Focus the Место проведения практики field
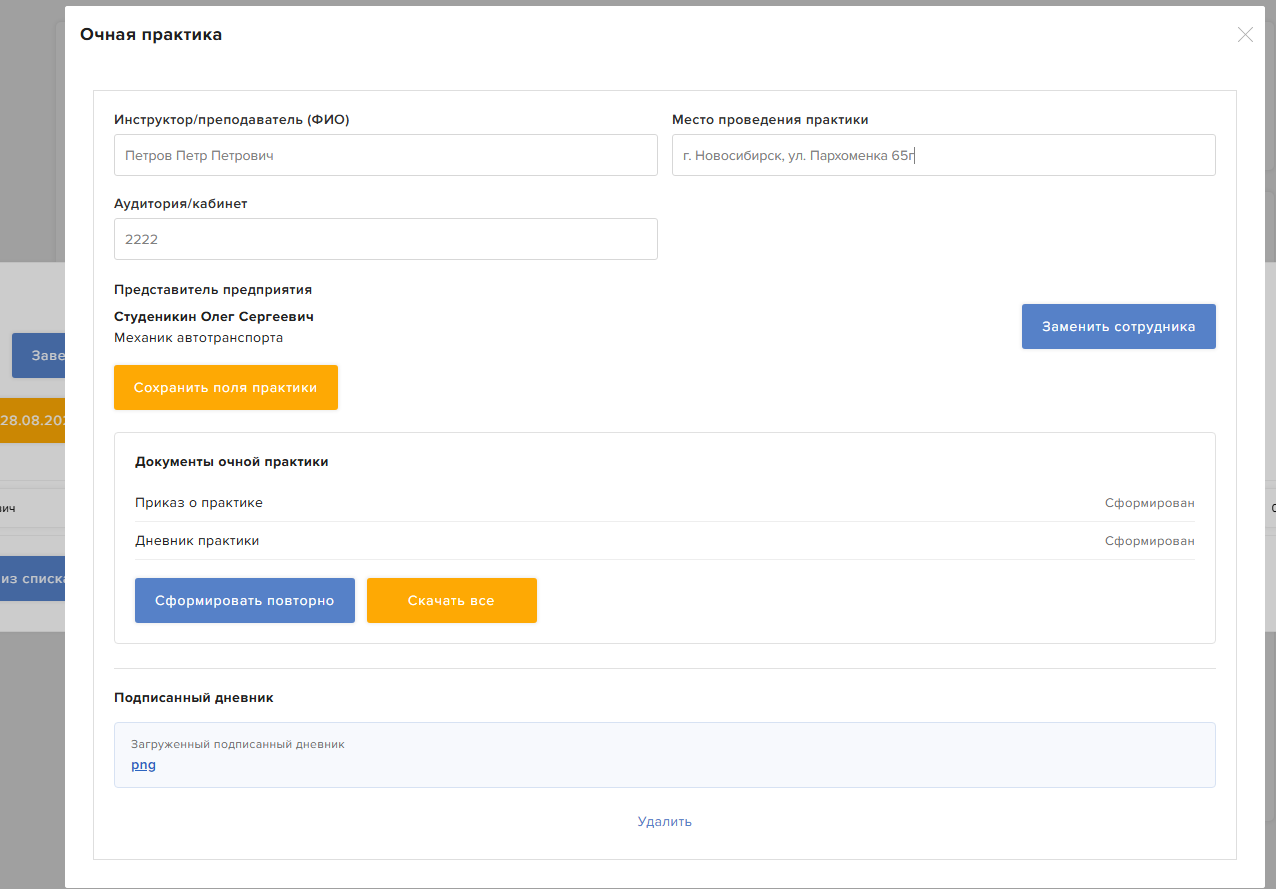Viewport: 1276px width, 889px height. coord(944,155)
